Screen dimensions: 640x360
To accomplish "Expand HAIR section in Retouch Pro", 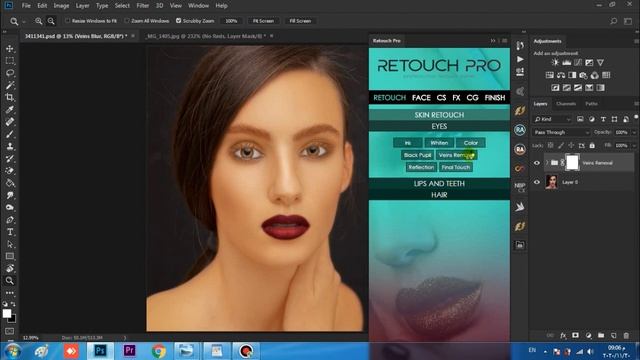I will tap(439, 195).
